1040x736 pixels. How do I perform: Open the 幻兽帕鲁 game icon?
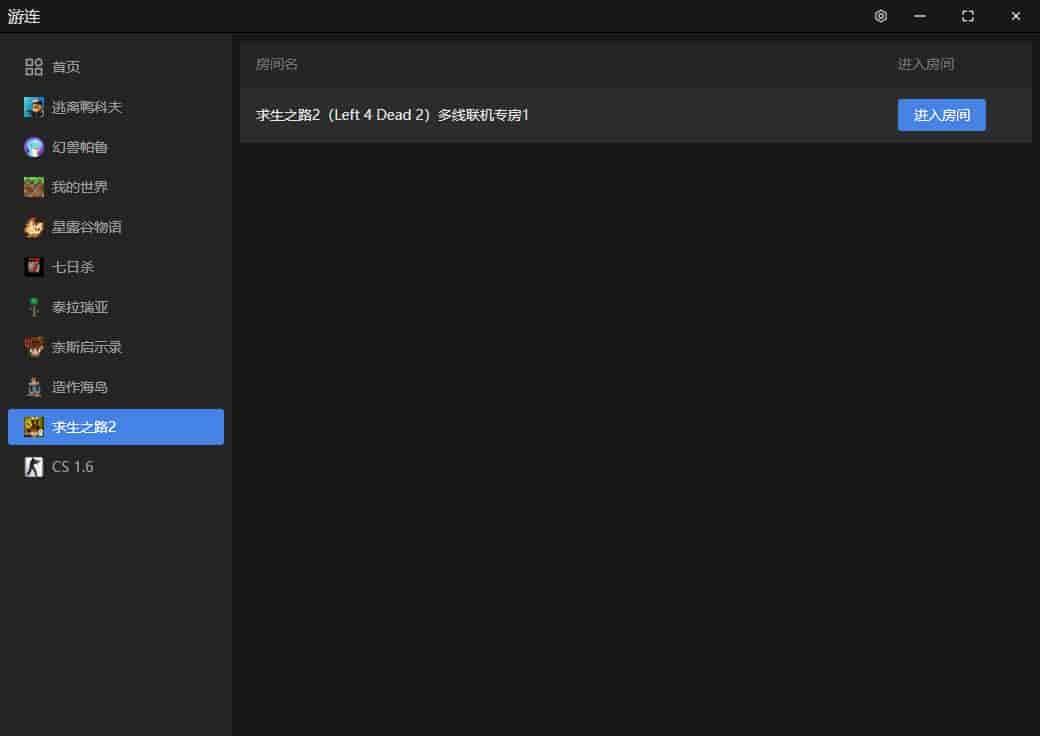click(34, 147)
